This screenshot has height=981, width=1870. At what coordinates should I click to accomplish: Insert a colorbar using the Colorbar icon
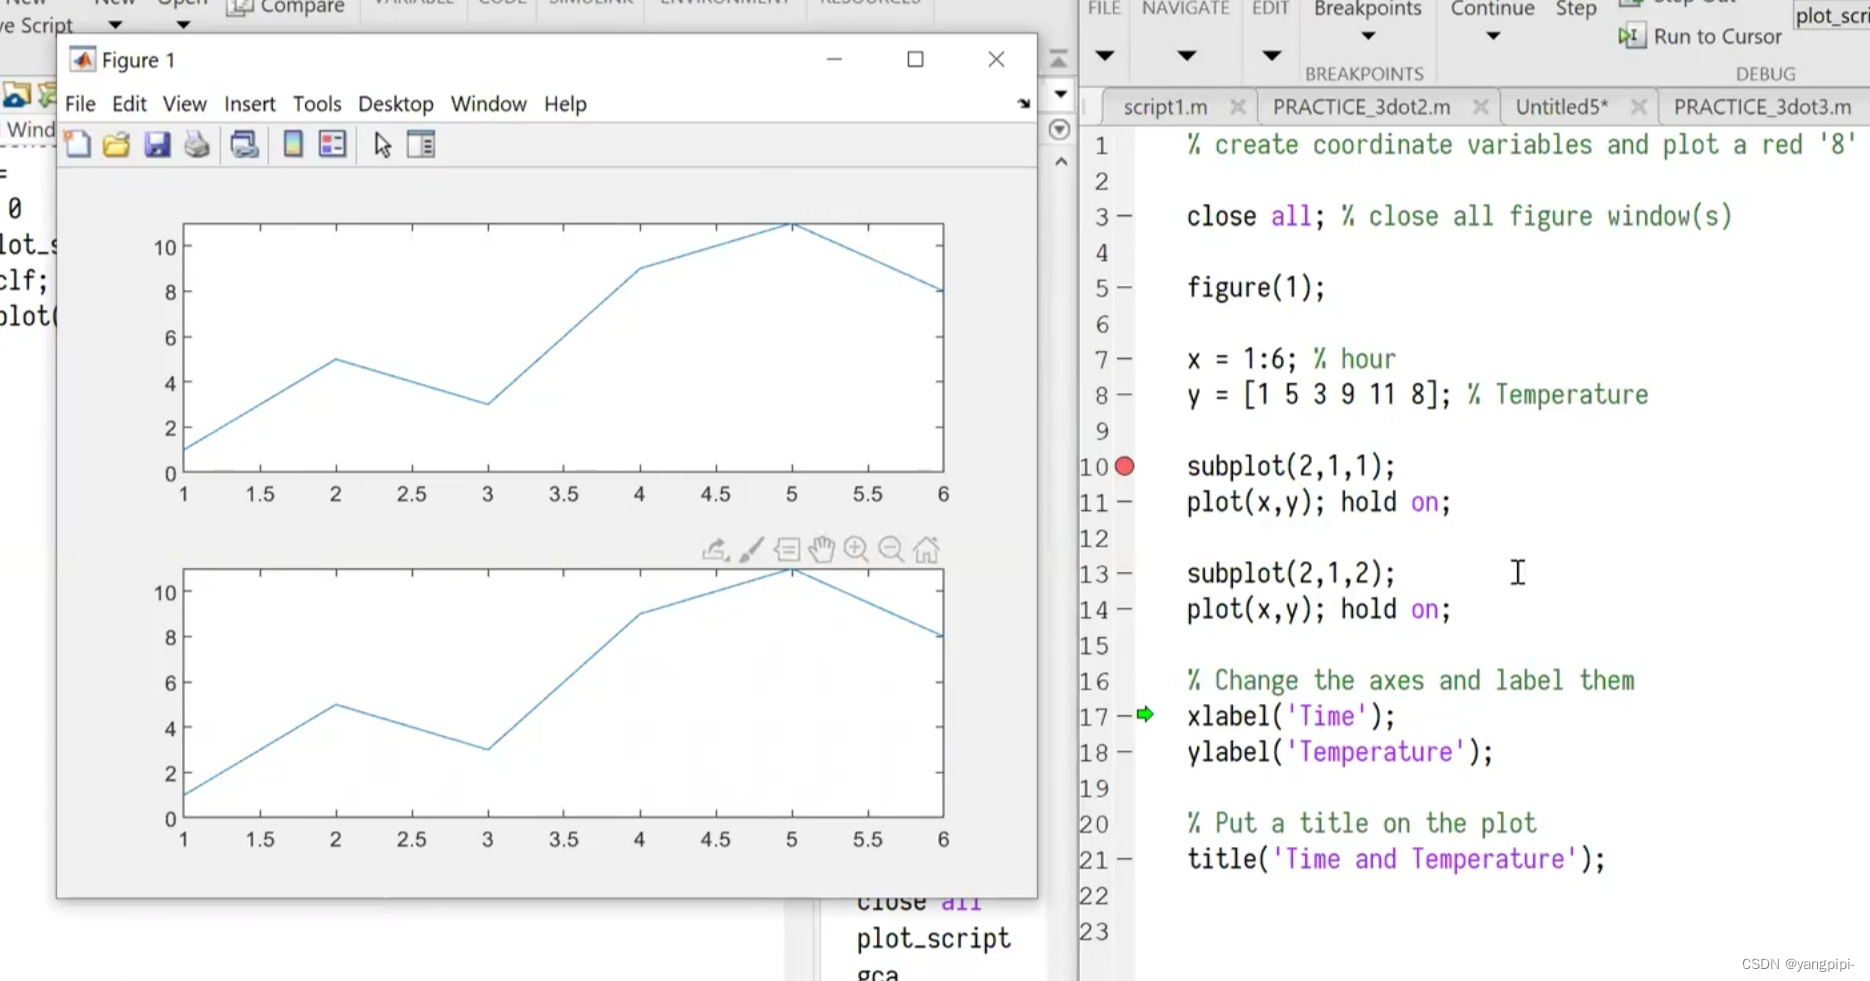(x=293, y=145)
